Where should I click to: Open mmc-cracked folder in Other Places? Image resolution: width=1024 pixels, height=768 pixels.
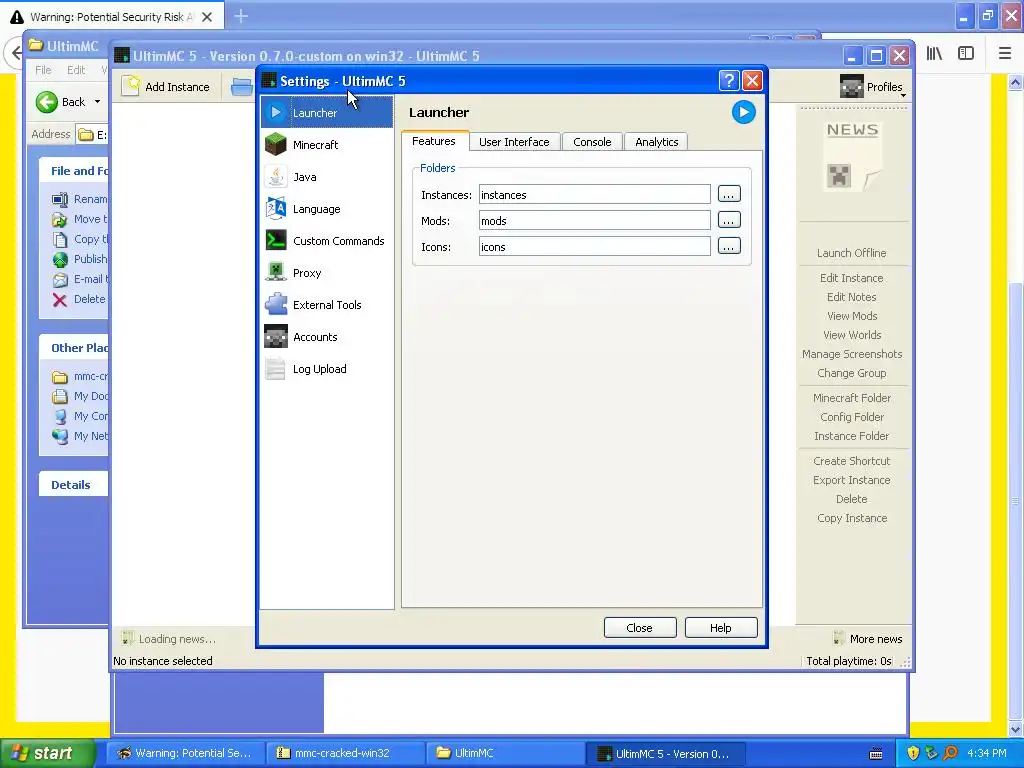81,376
